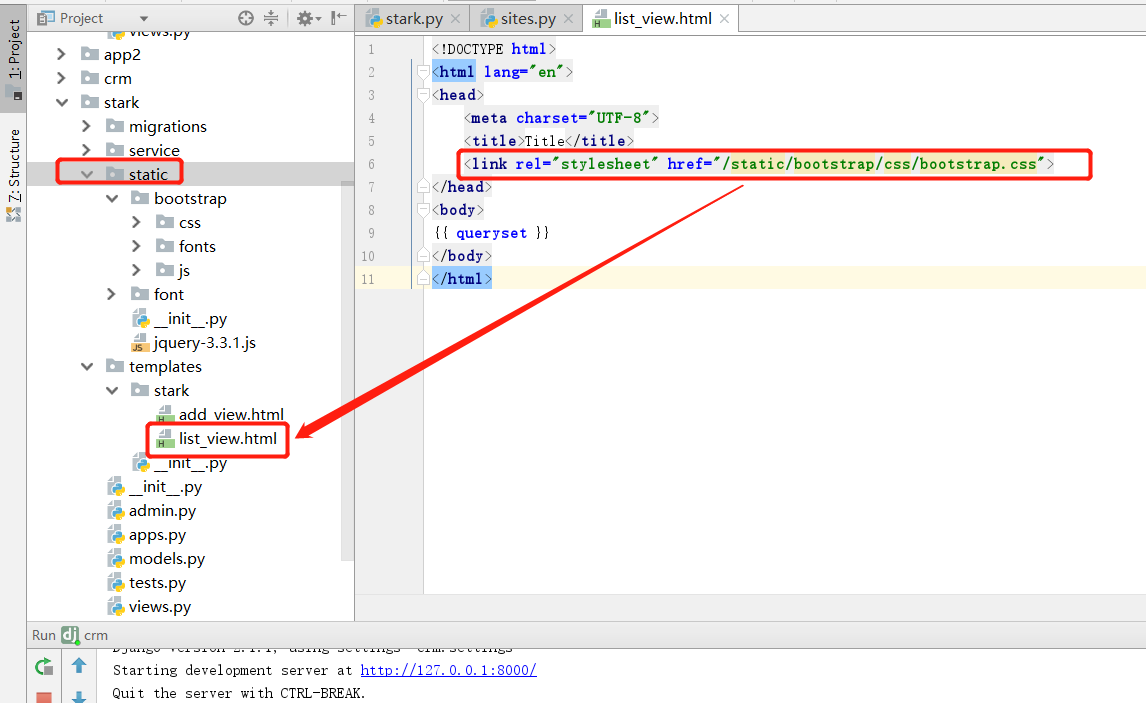The height and width of the screenshot is (703, 1146).
Task: Open add_view.html in the tree
Action: click(231, 414)
